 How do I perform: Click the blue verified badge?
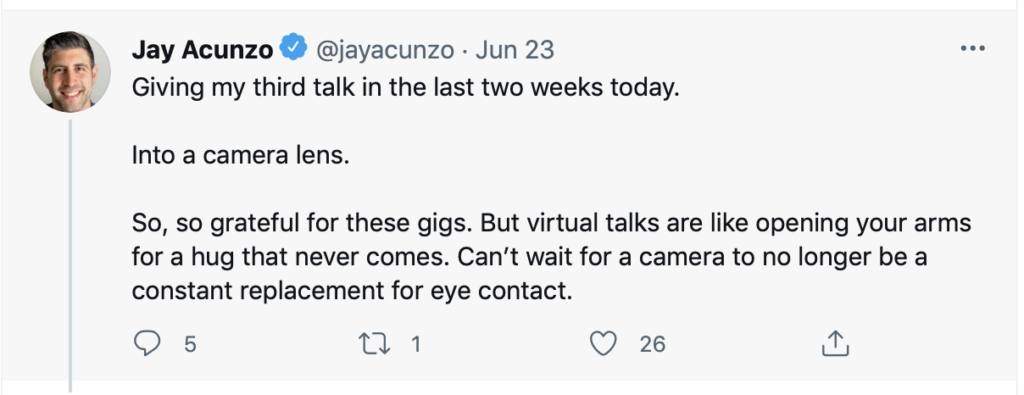[x=294, y=47]
